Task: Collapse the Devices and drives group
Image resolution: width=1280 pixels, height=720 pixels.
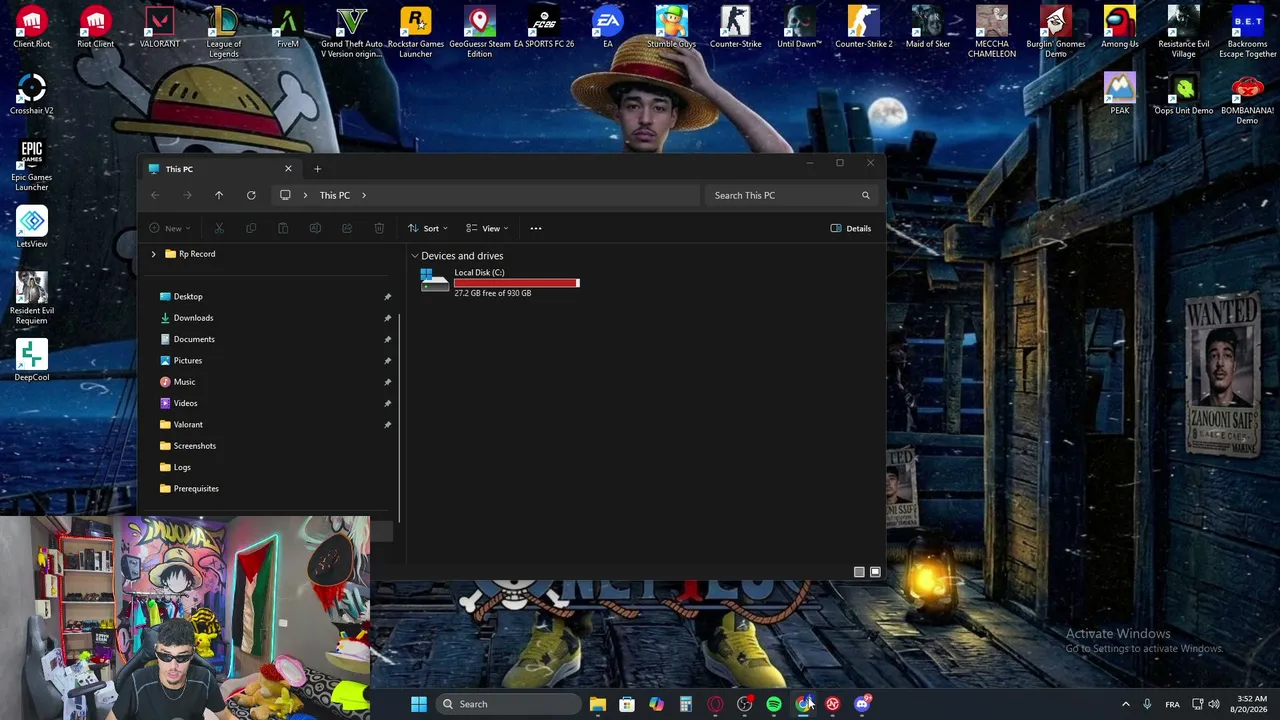Action: 415,256
